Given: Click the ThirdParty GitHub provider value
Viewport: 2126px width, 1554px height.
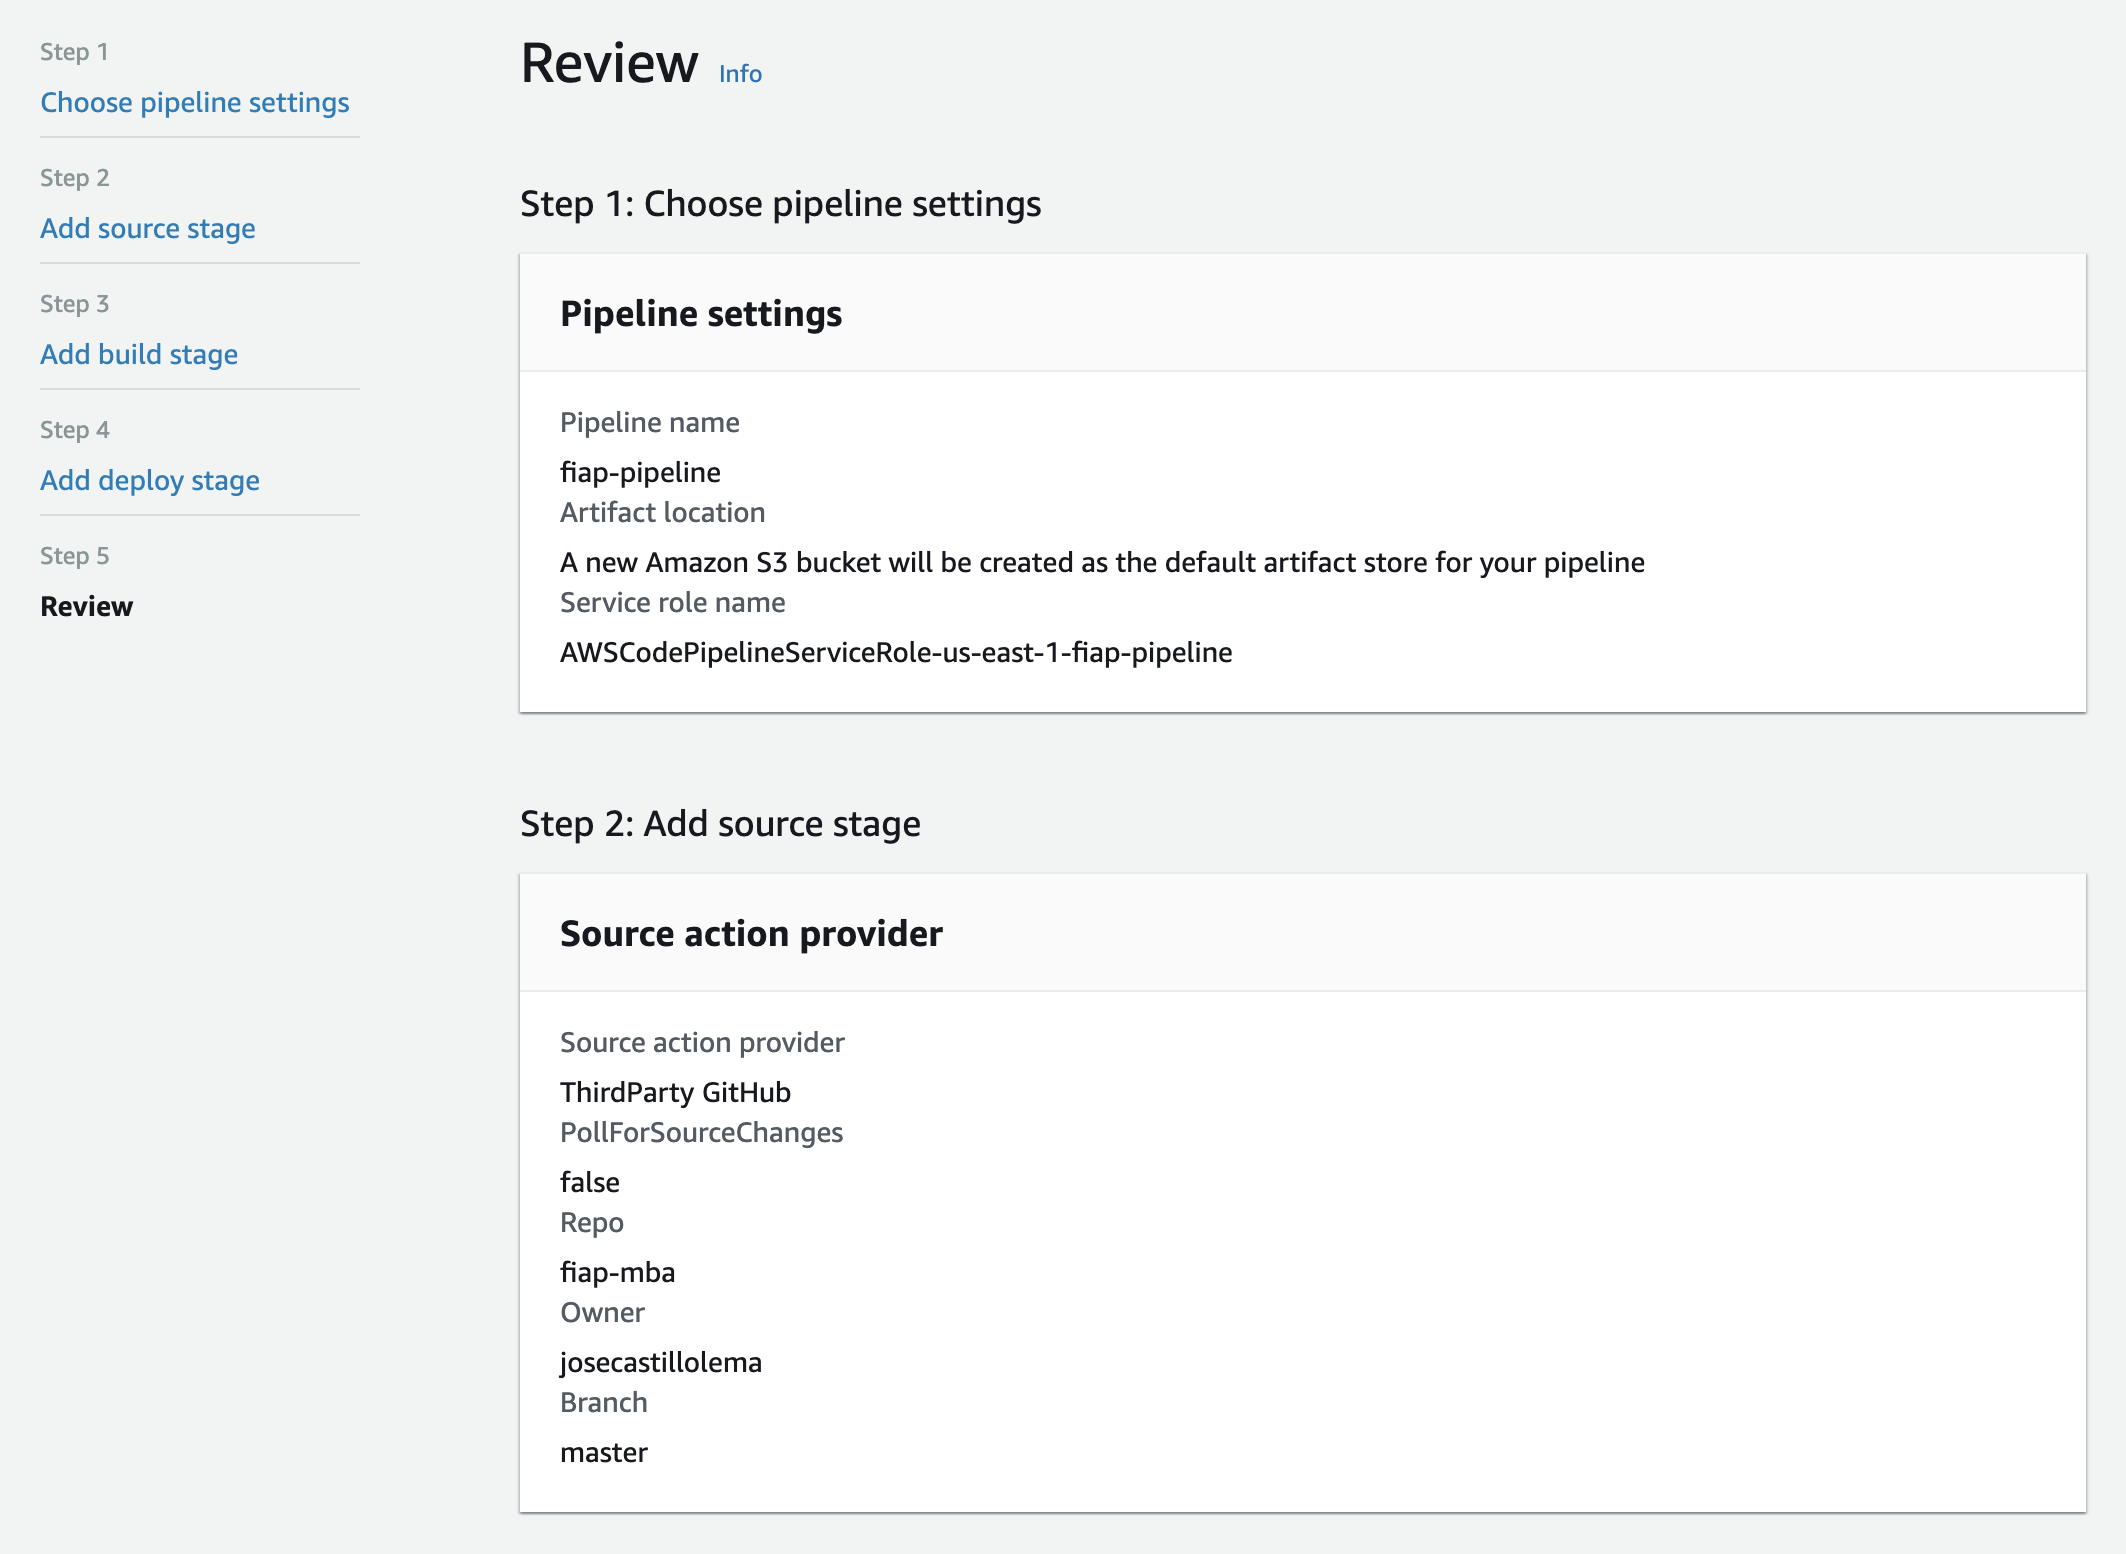Looking at the screenshot, I should (675, 1092).
